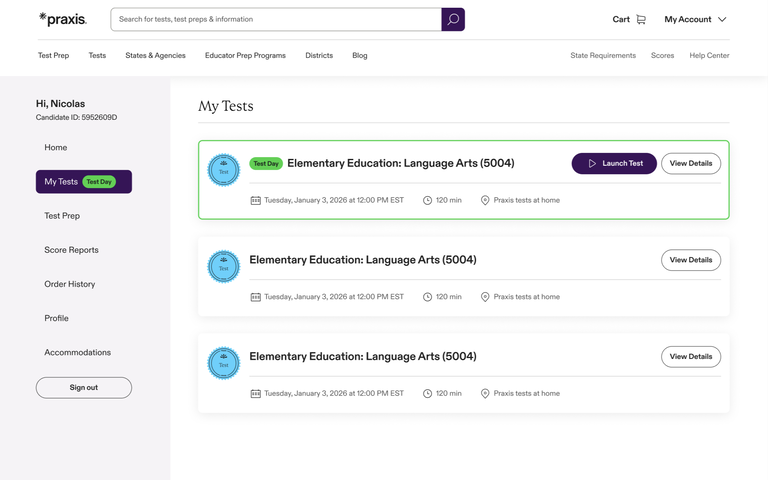Go to State Requirements link
Screen dimensions: 768x480
tap(603, 55)
